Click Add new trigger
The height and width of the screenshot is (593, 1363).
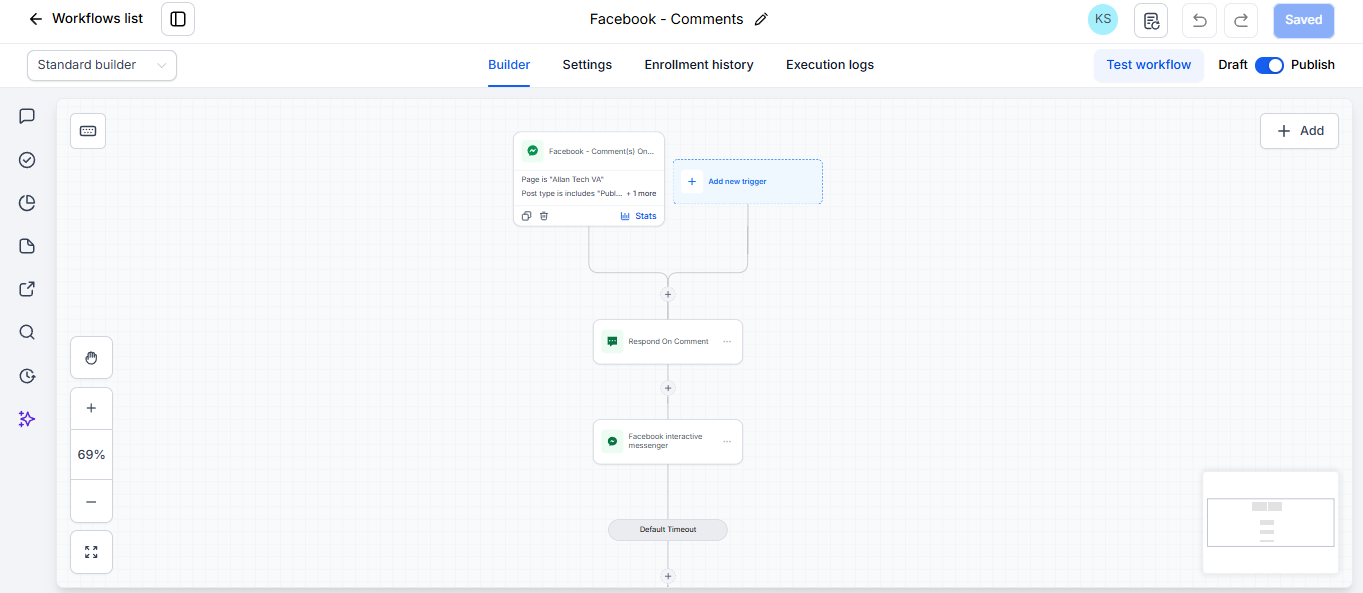coord(748,182)
